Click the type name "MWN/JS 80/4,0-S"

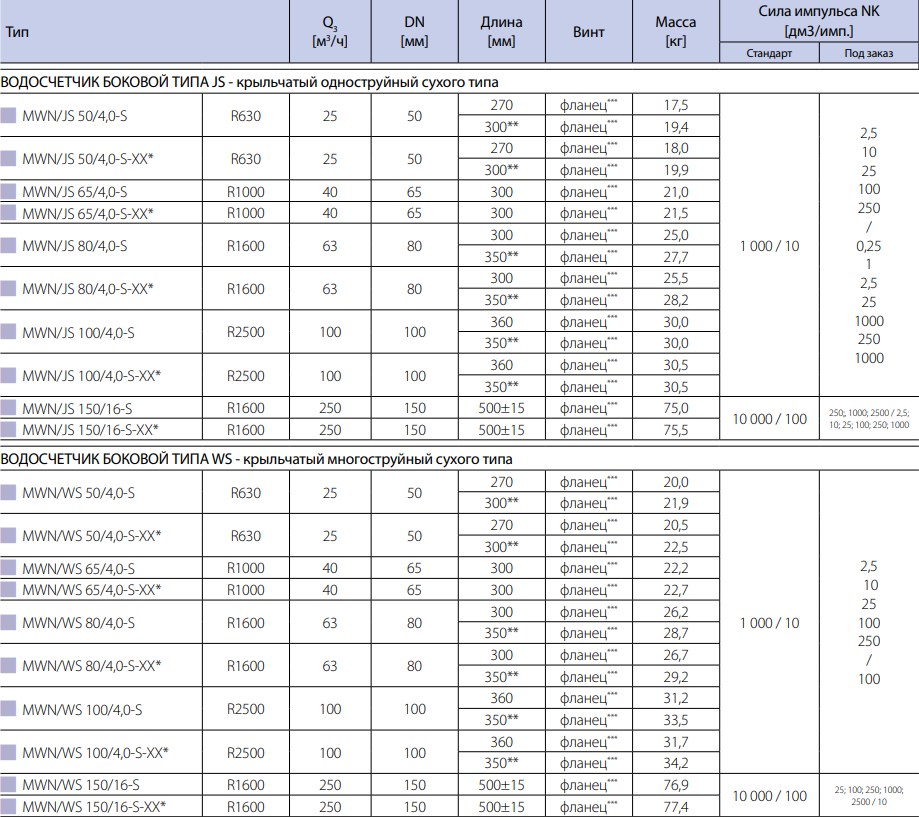[74, 246]
